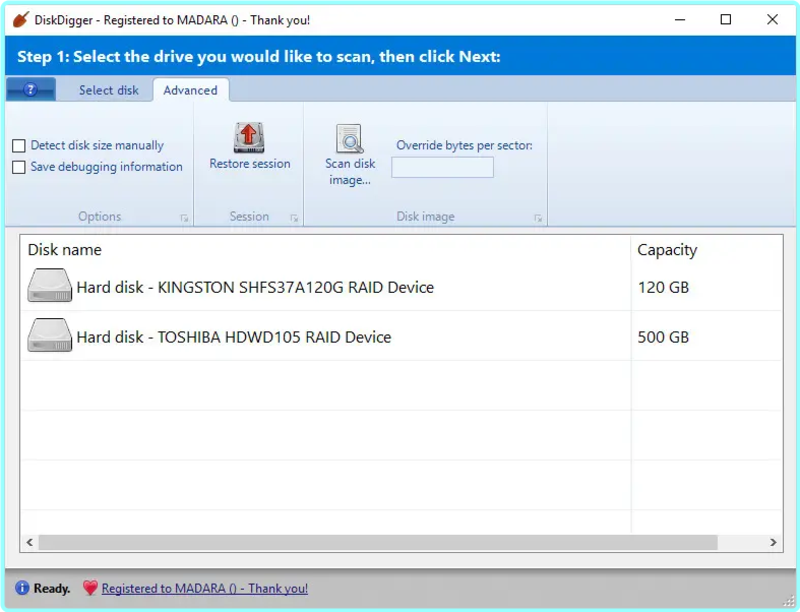Click the Ready status text
Screen dimensions: 800x612
[x=52, y=588]
